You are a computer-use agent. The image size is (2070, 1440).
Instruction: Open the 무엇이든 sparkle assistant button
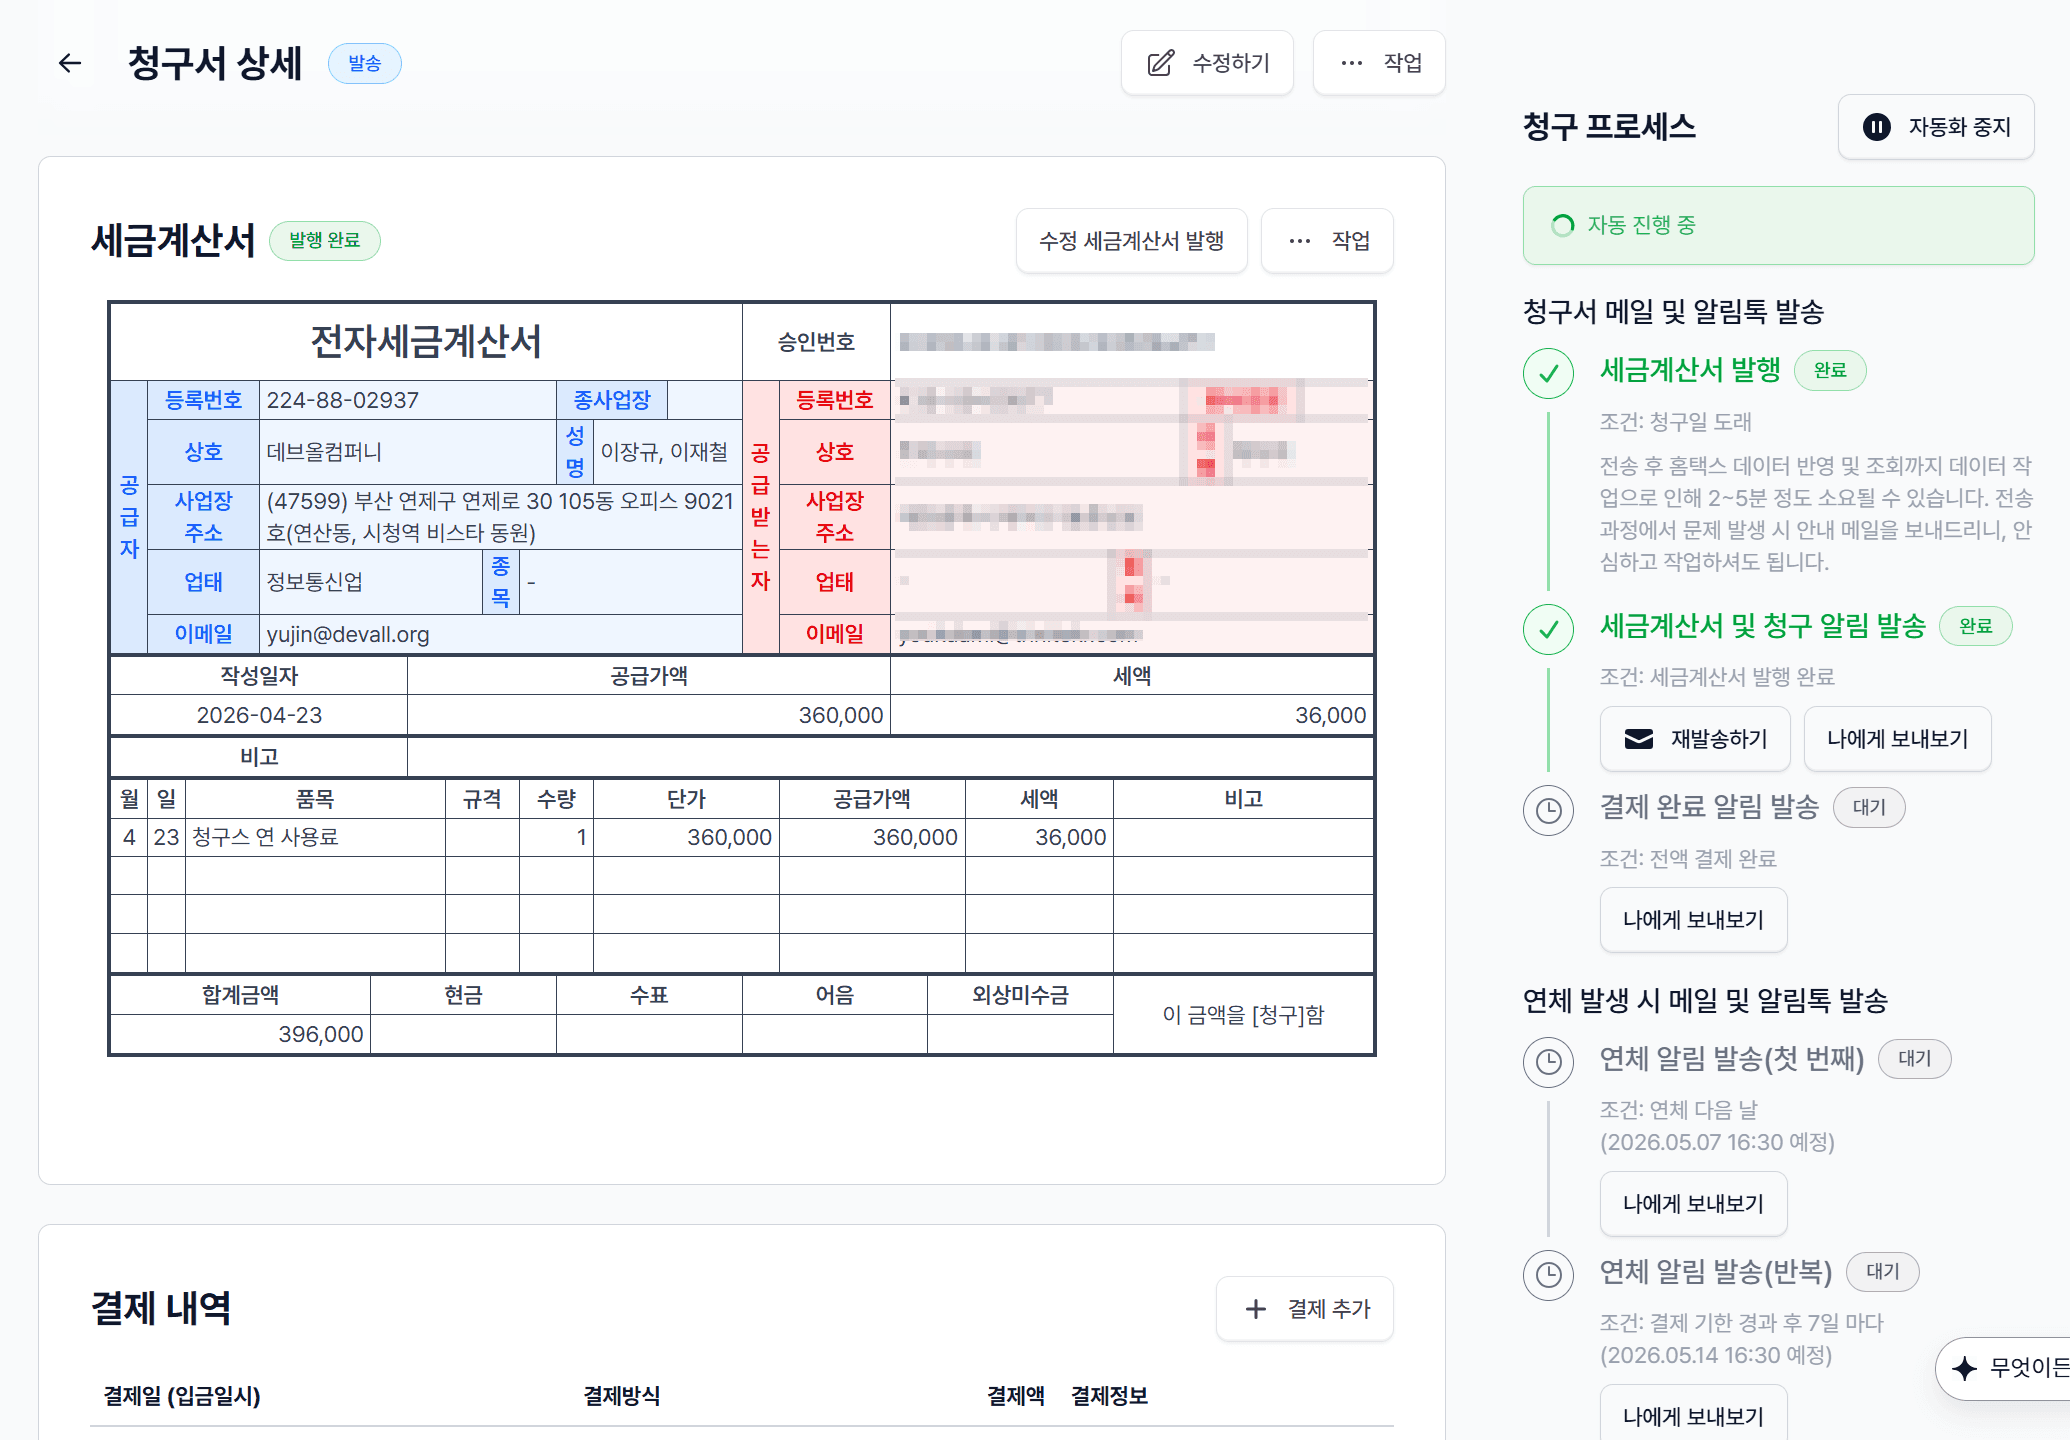click(2005, 1367)
